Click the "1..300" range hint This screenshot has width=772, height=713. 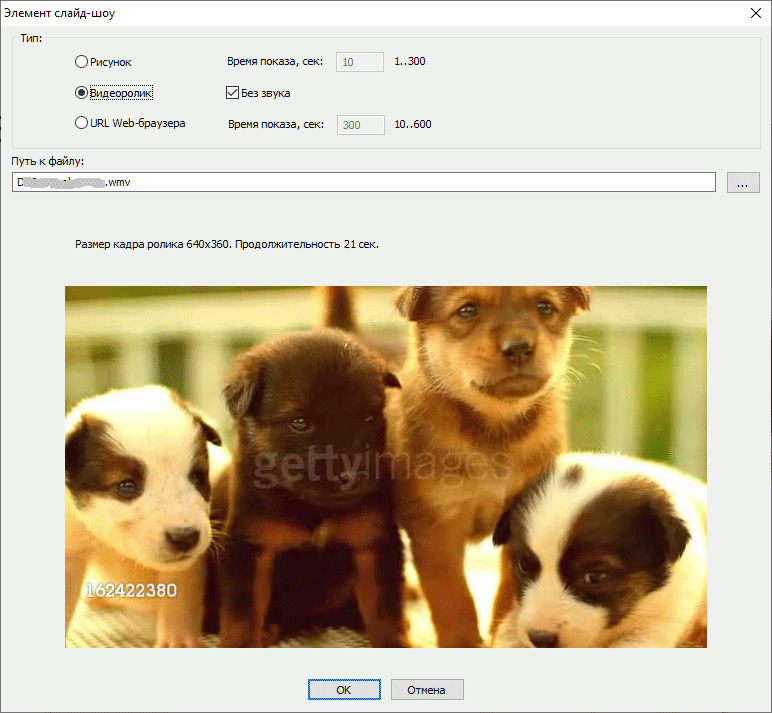[410, 62]
